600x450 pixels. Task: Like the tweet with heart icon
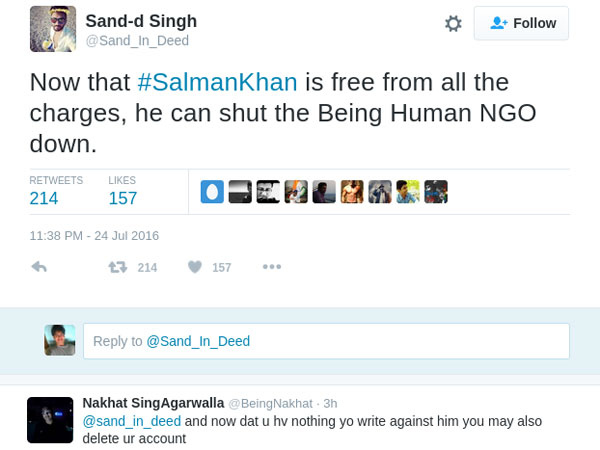pyautogui.click(x=195, y=267)
